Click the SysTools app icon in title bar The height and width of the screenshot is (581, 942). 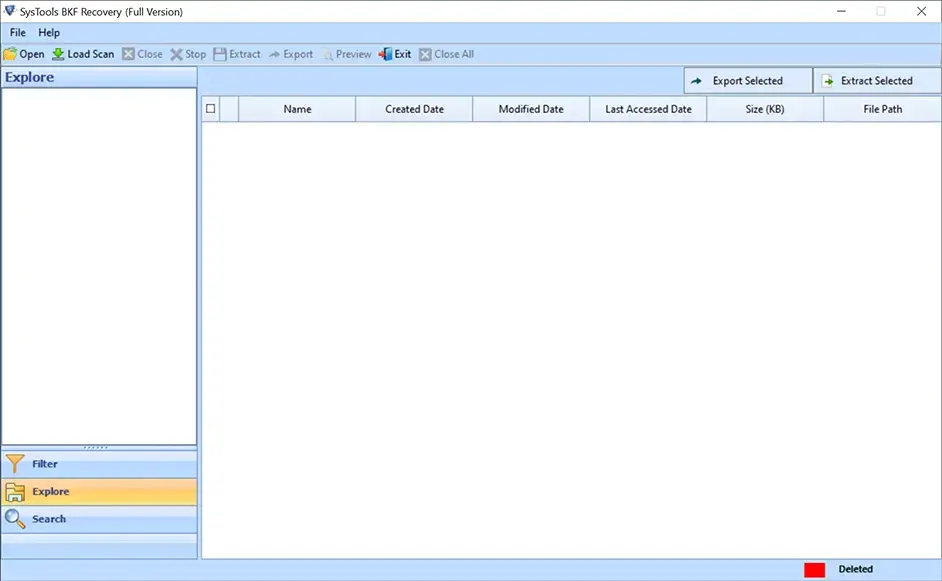(x=10, y=11)
